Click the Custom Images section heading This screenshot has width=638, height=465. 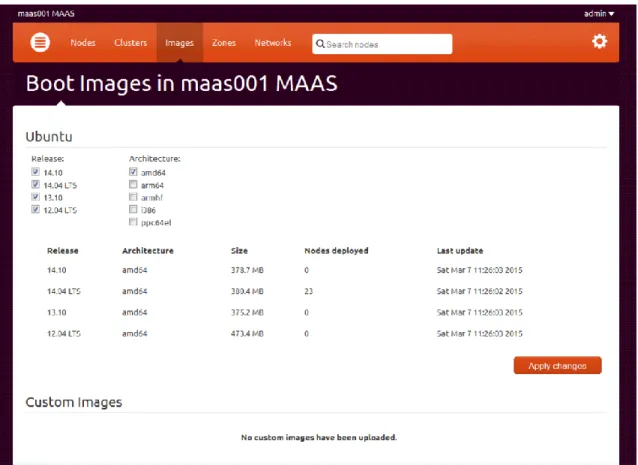74,402
